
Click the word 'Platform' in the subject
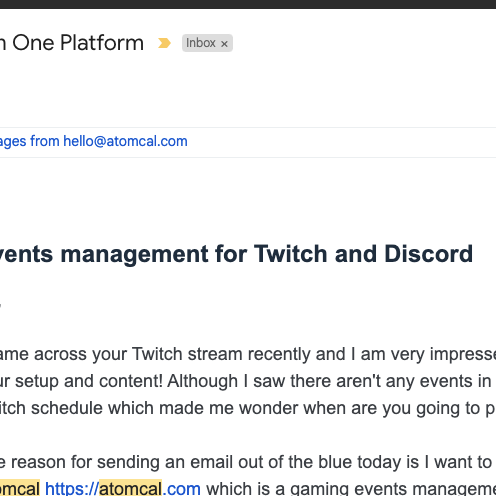(x=102, y=43)
